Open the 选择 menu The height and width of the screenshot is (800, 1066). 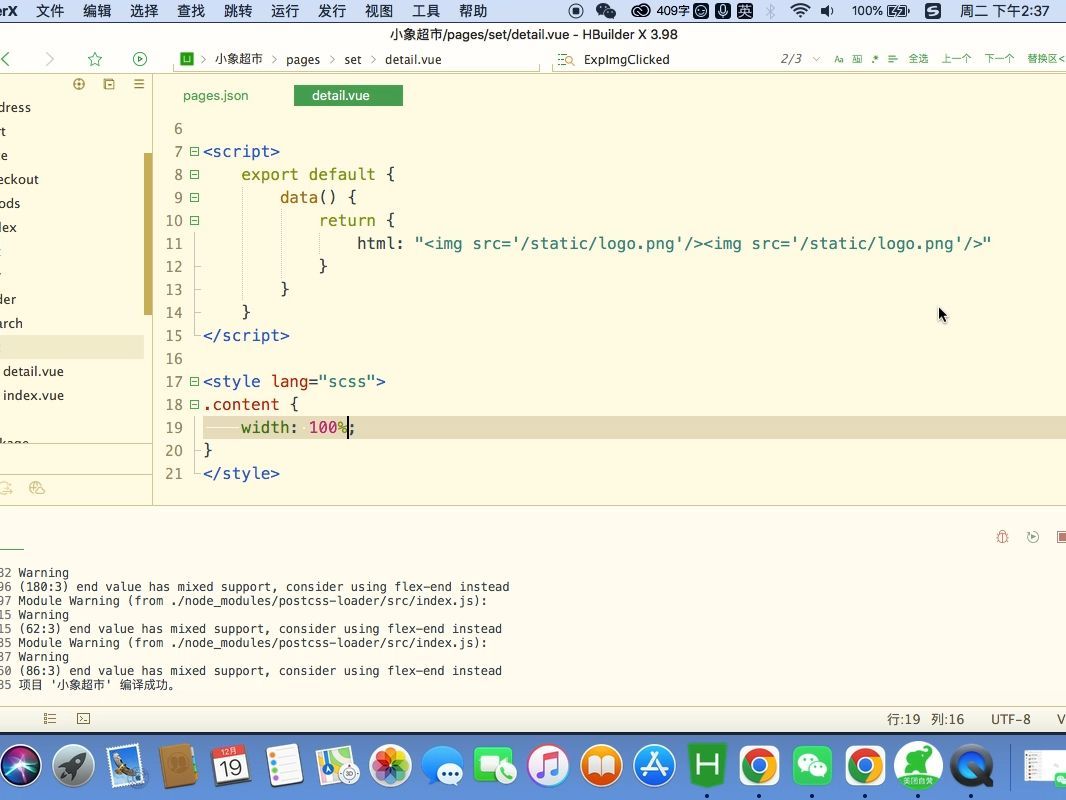143,11
